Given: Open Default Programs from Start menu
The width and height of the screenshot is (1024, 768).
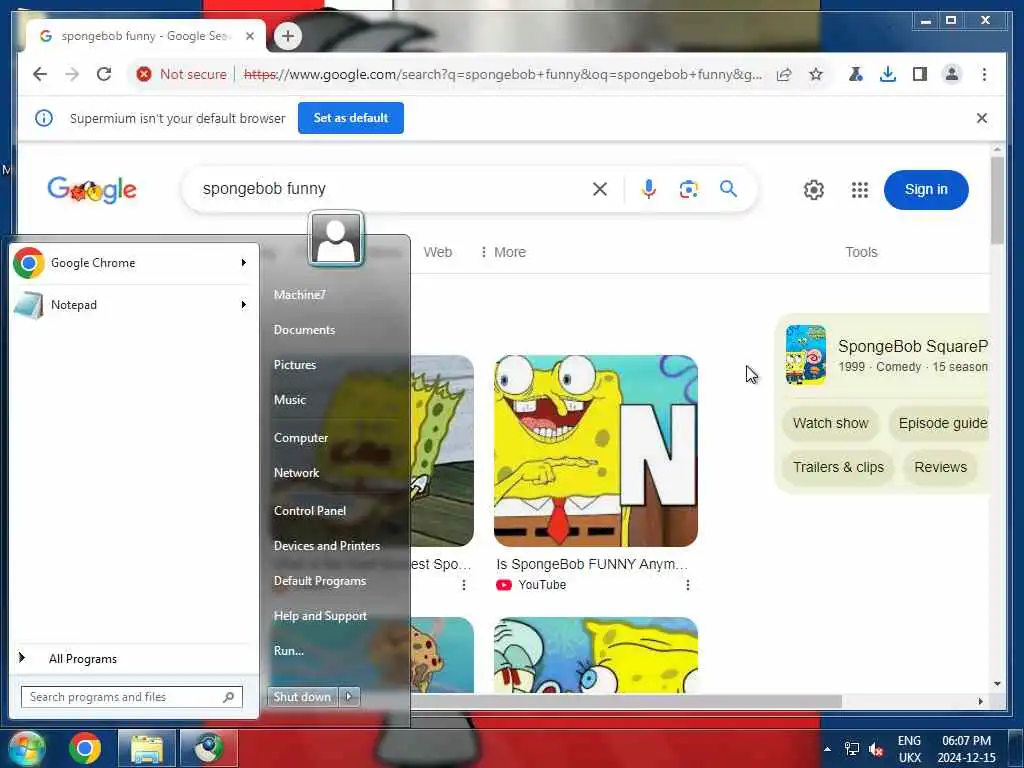Looking at the screenshot, I should point(320,581).
